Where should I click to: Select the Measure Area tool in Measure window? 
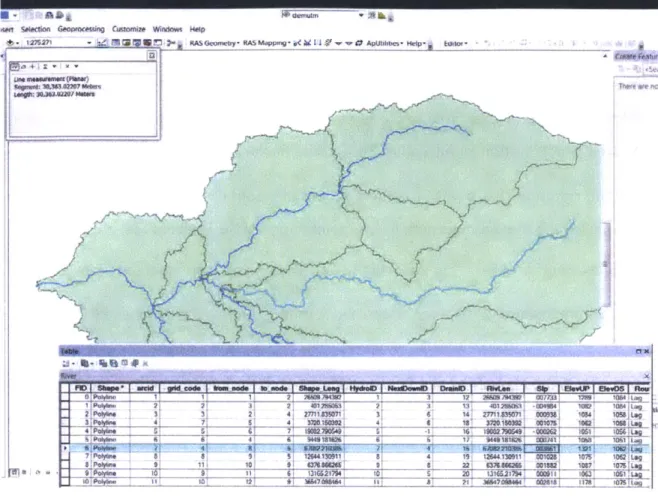point(24,66)
